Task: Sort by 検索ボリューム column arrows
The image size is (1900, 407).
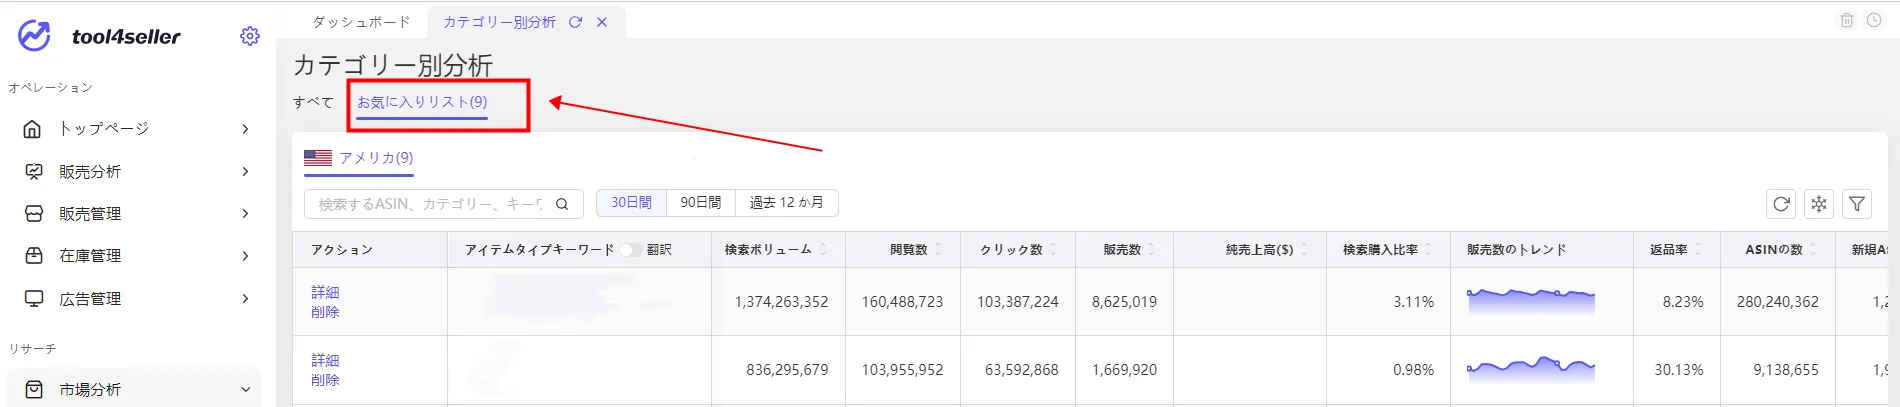Action: (x=823, y=250)
